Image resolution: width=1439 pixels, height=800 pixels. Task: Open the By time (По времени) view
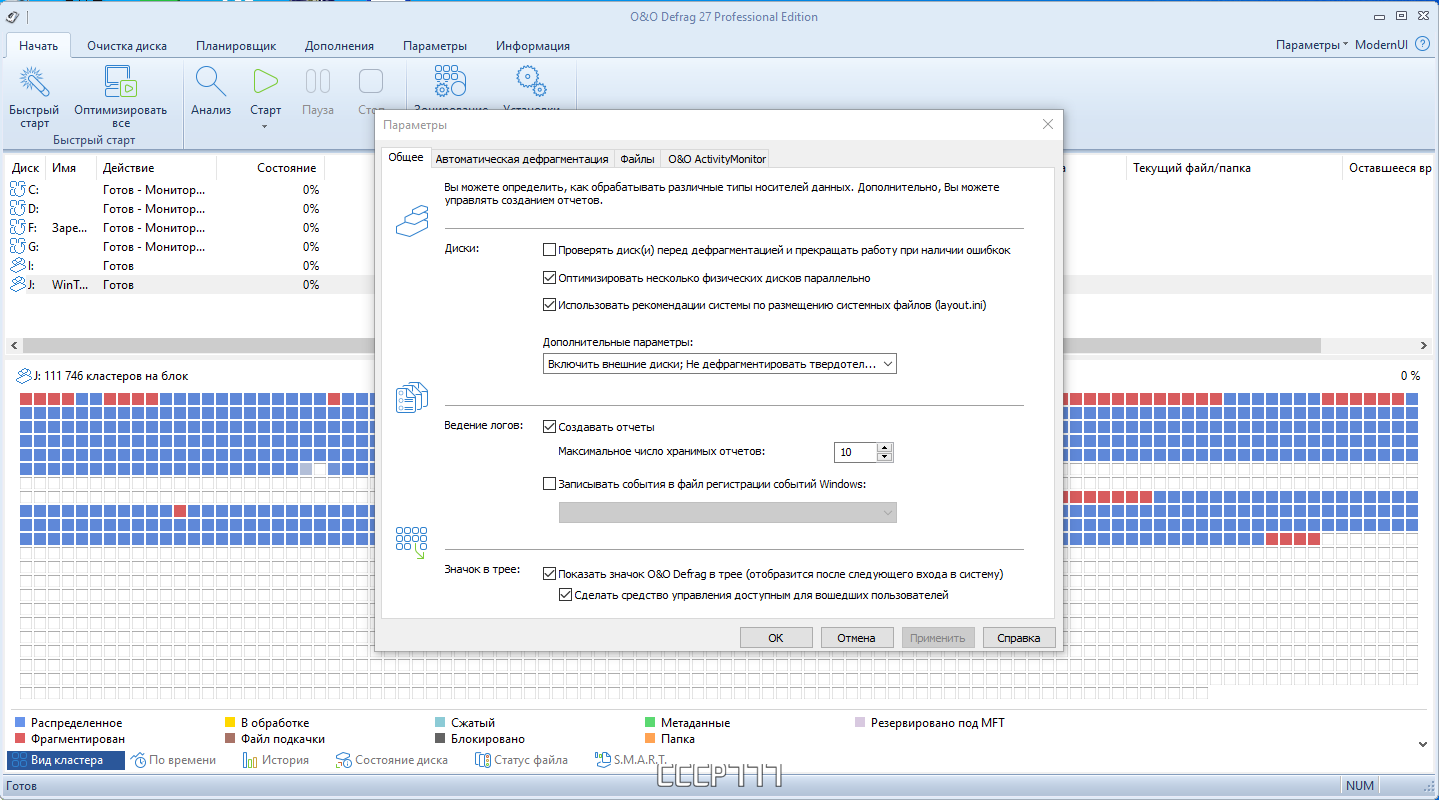point(173,760)
